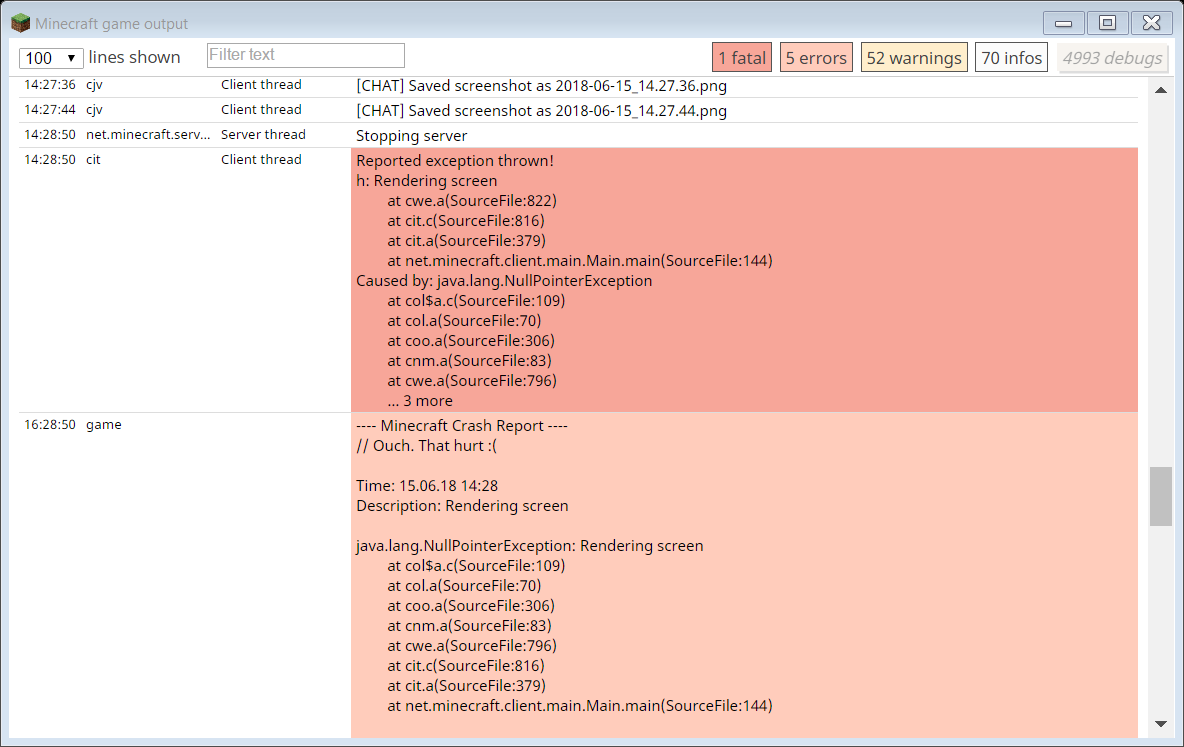Click java.lang.NullPointerException: Rendering screen line
The image size is (1184, 747).
tap(529, 545)
